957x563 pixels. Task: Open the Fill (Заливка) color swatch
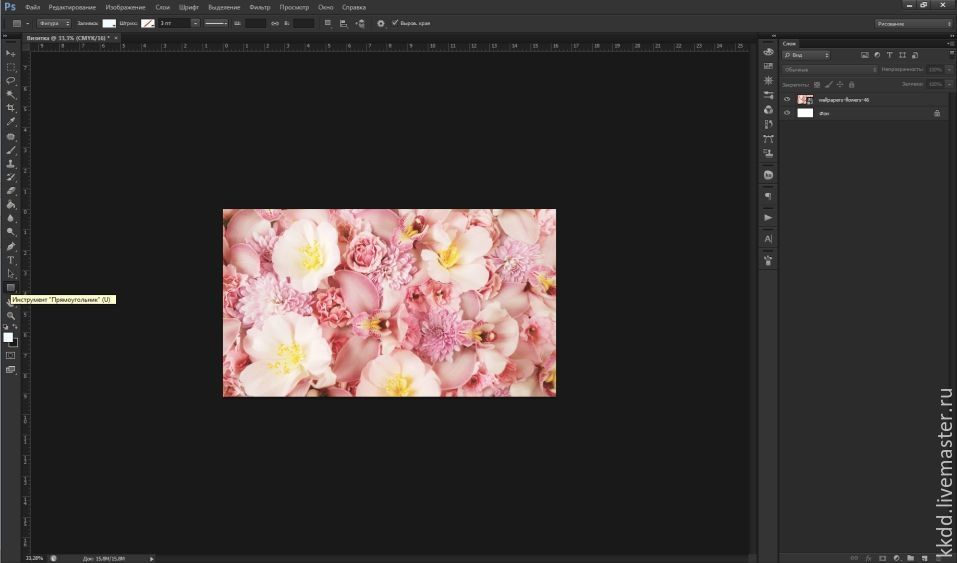tap(109, 23)
